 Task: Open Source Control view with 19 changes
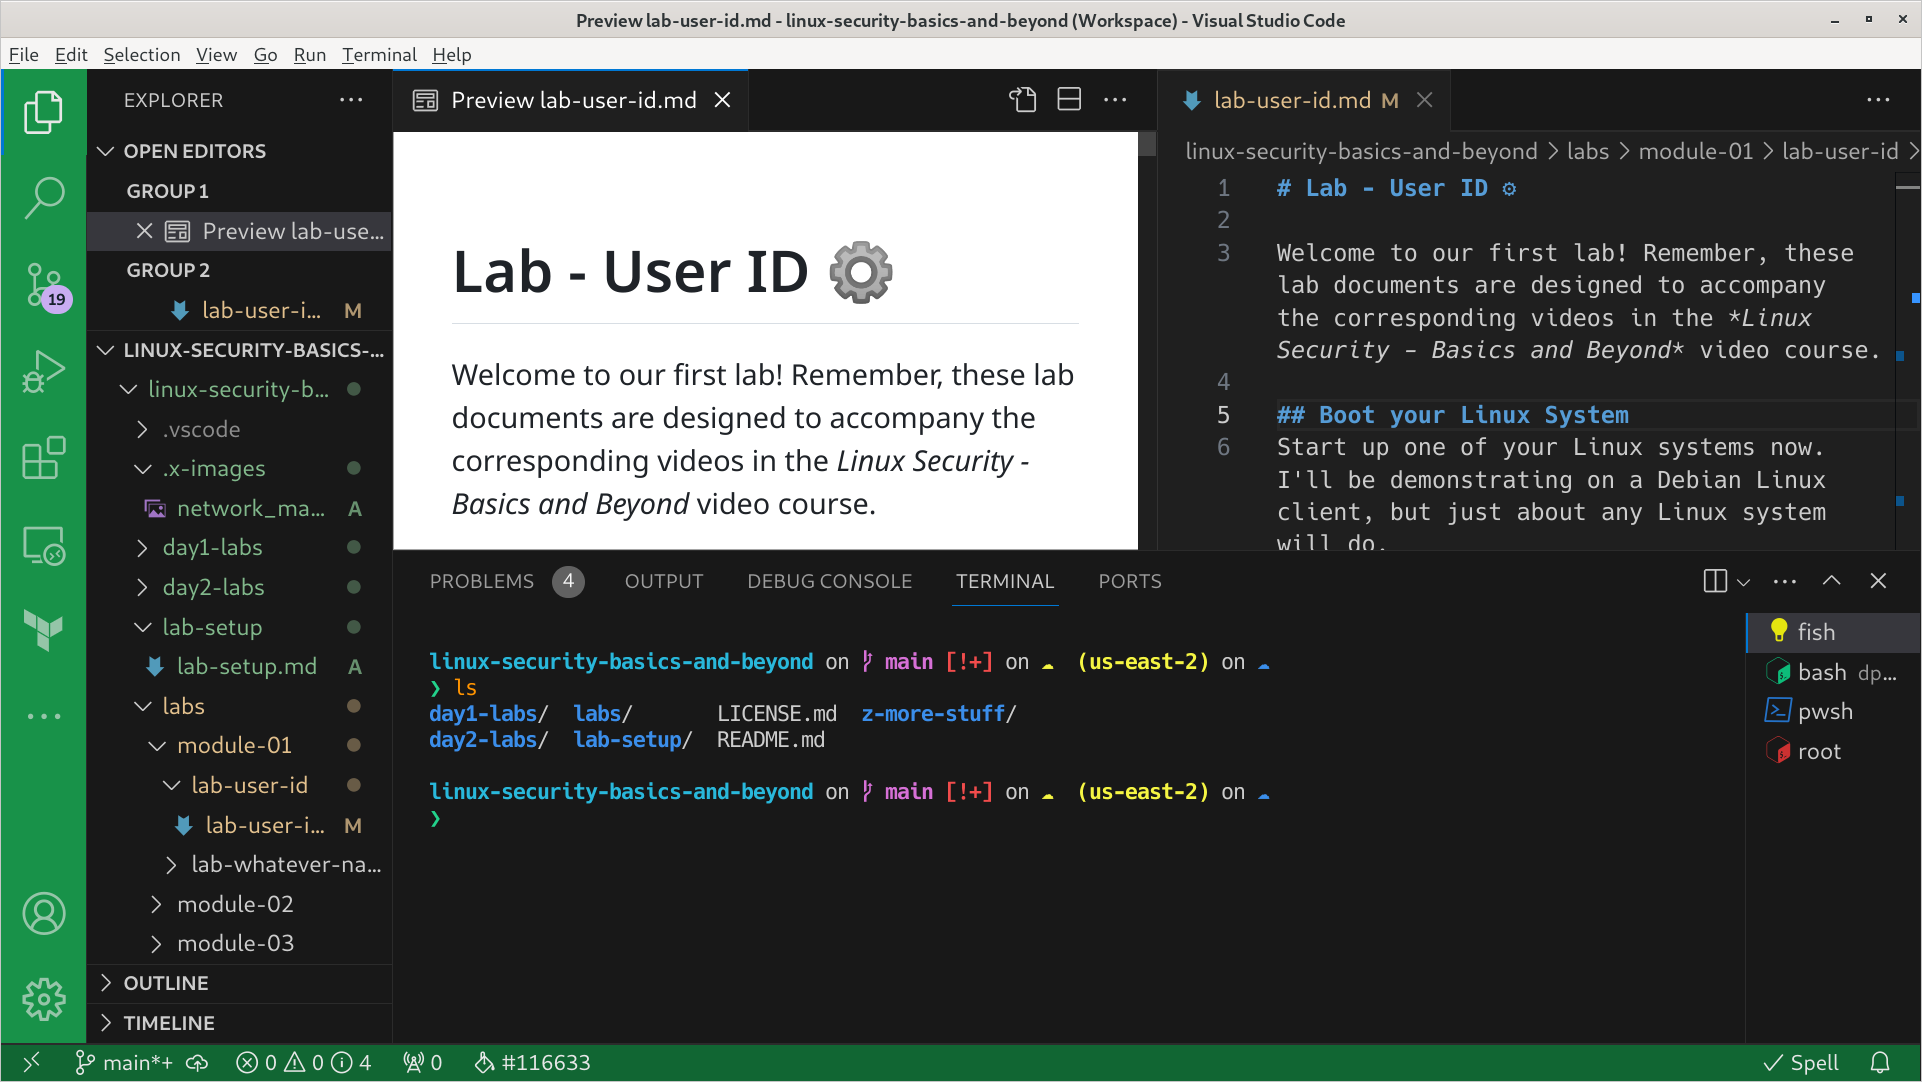(44, 286)
